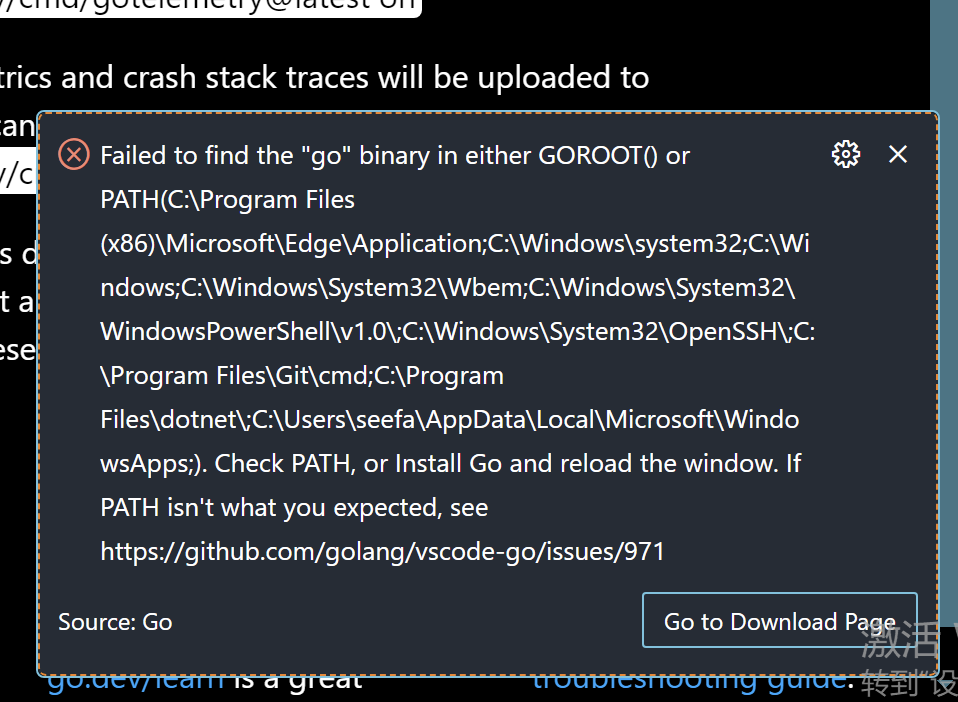
Task: Select the Source: Go label
Action: coord(115,622)
